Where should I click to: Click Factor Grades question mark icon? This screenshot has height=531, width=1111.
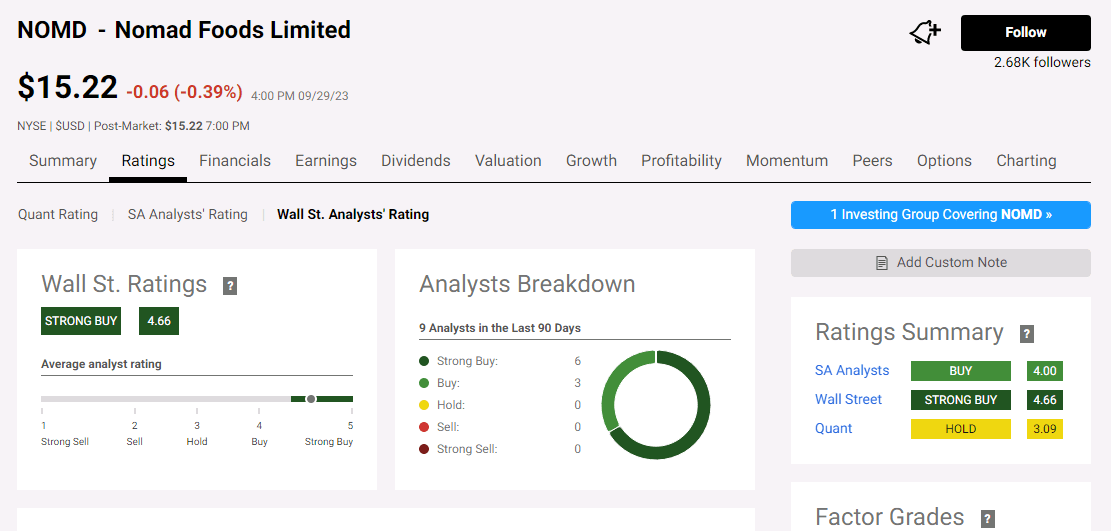coord(987,518)
